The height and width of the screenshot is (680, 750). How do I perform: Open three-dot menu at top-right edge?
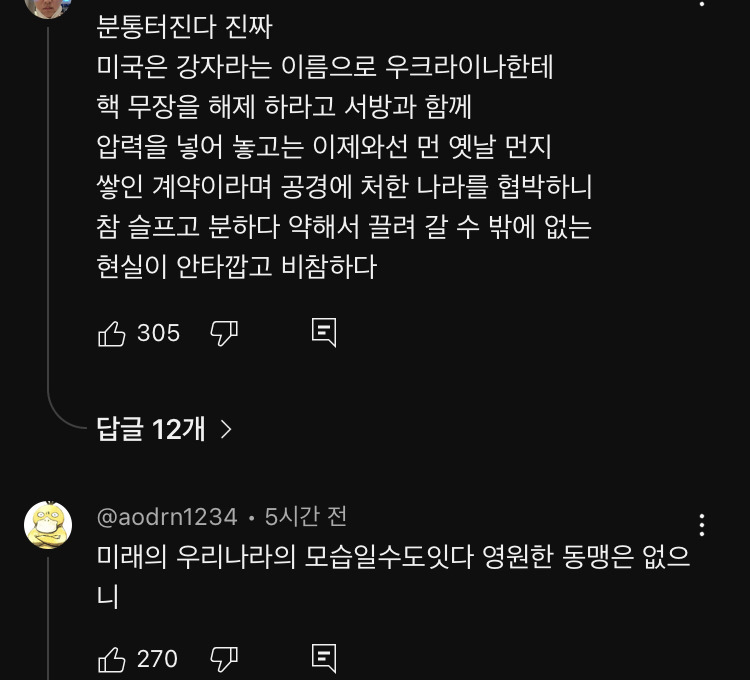[x=703, y=4]
